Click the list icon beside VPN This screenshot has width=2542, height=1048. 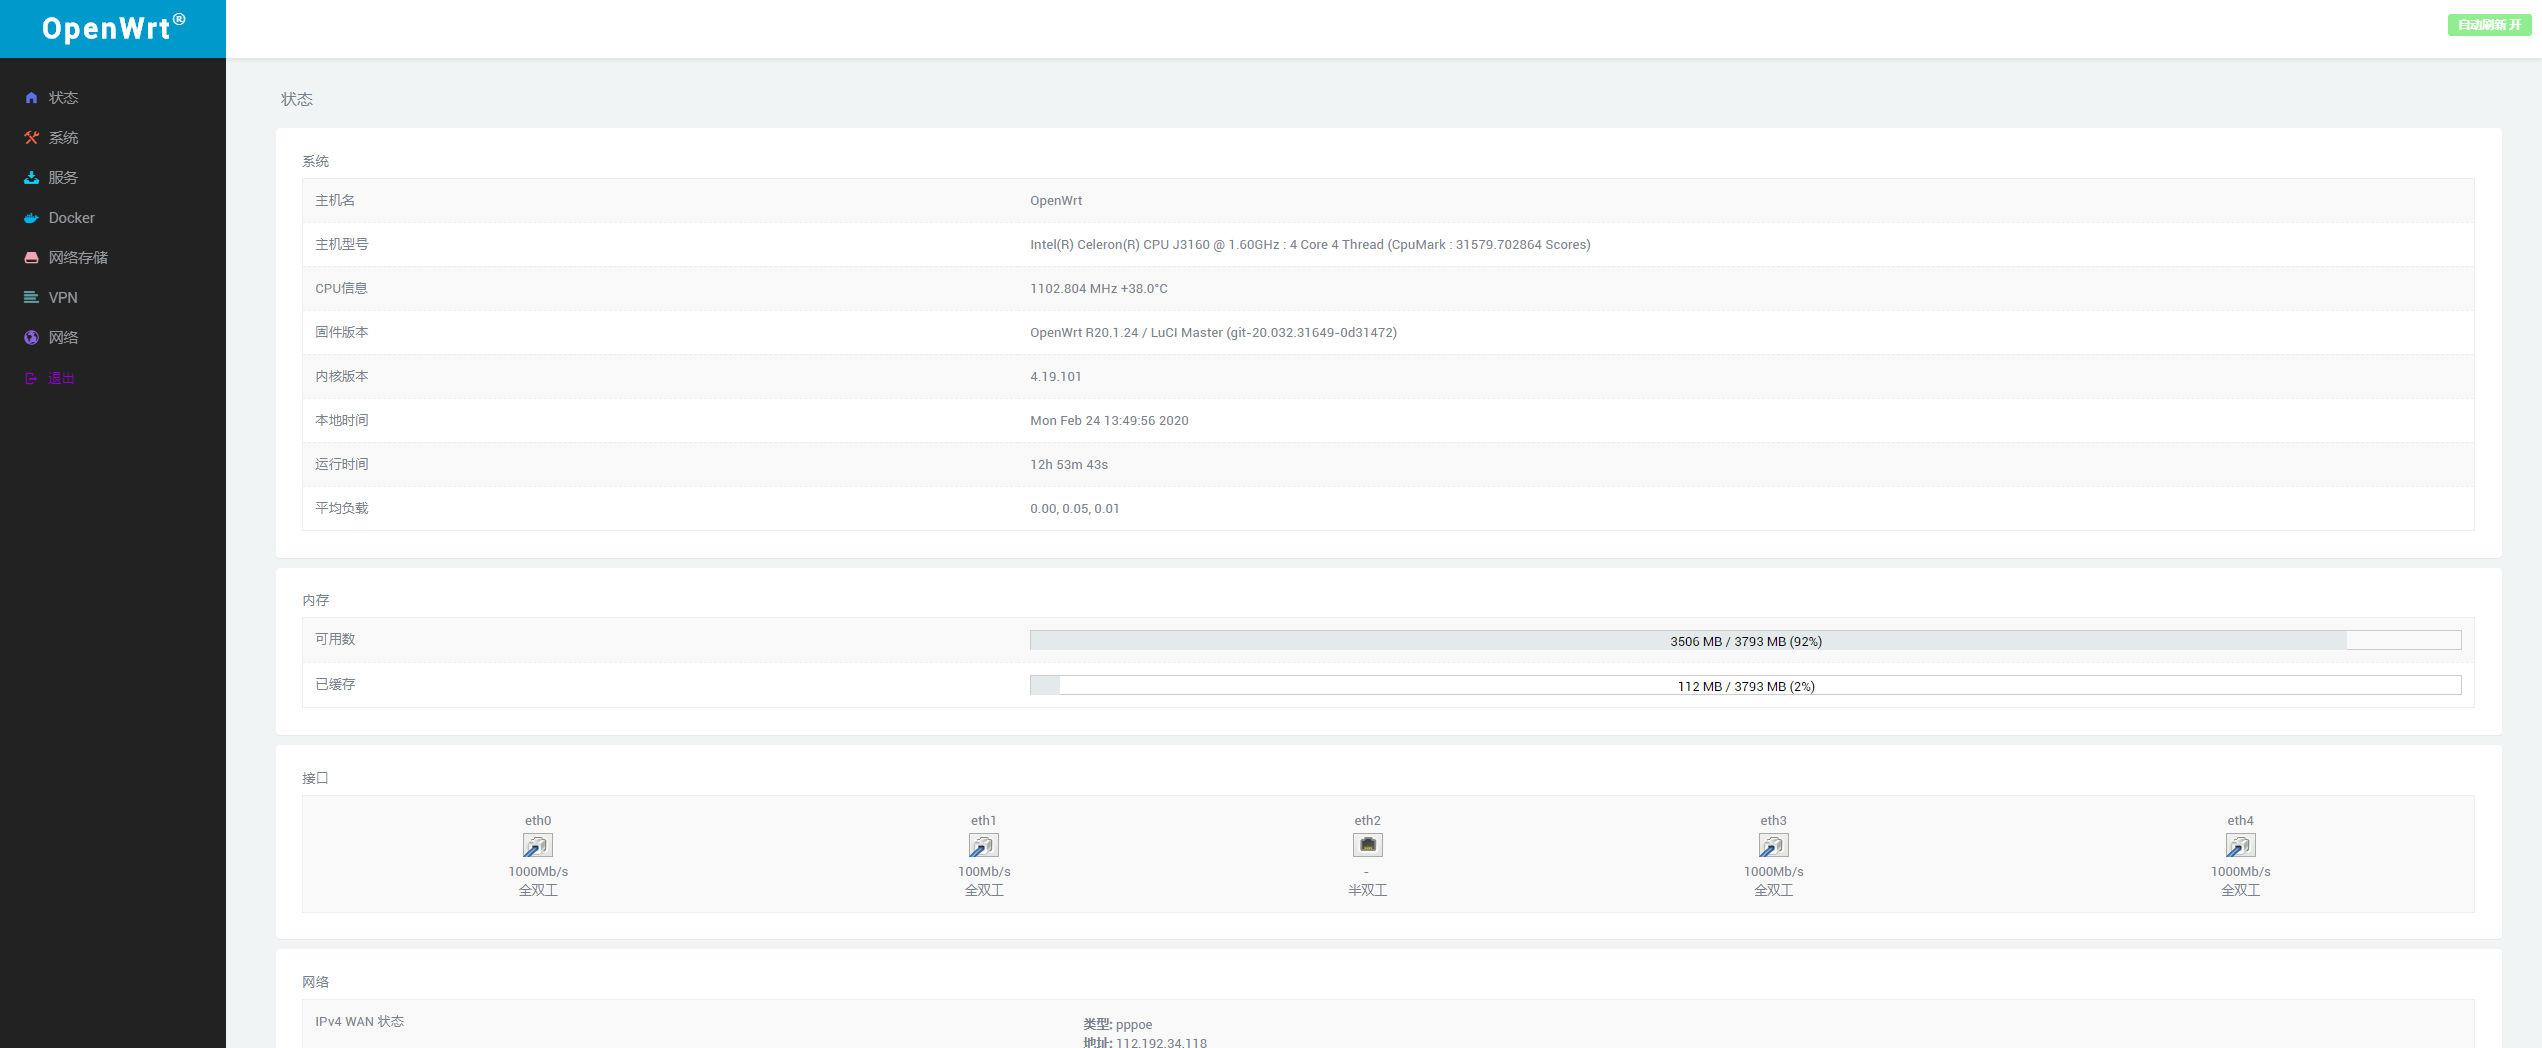(x=31, y=298)
